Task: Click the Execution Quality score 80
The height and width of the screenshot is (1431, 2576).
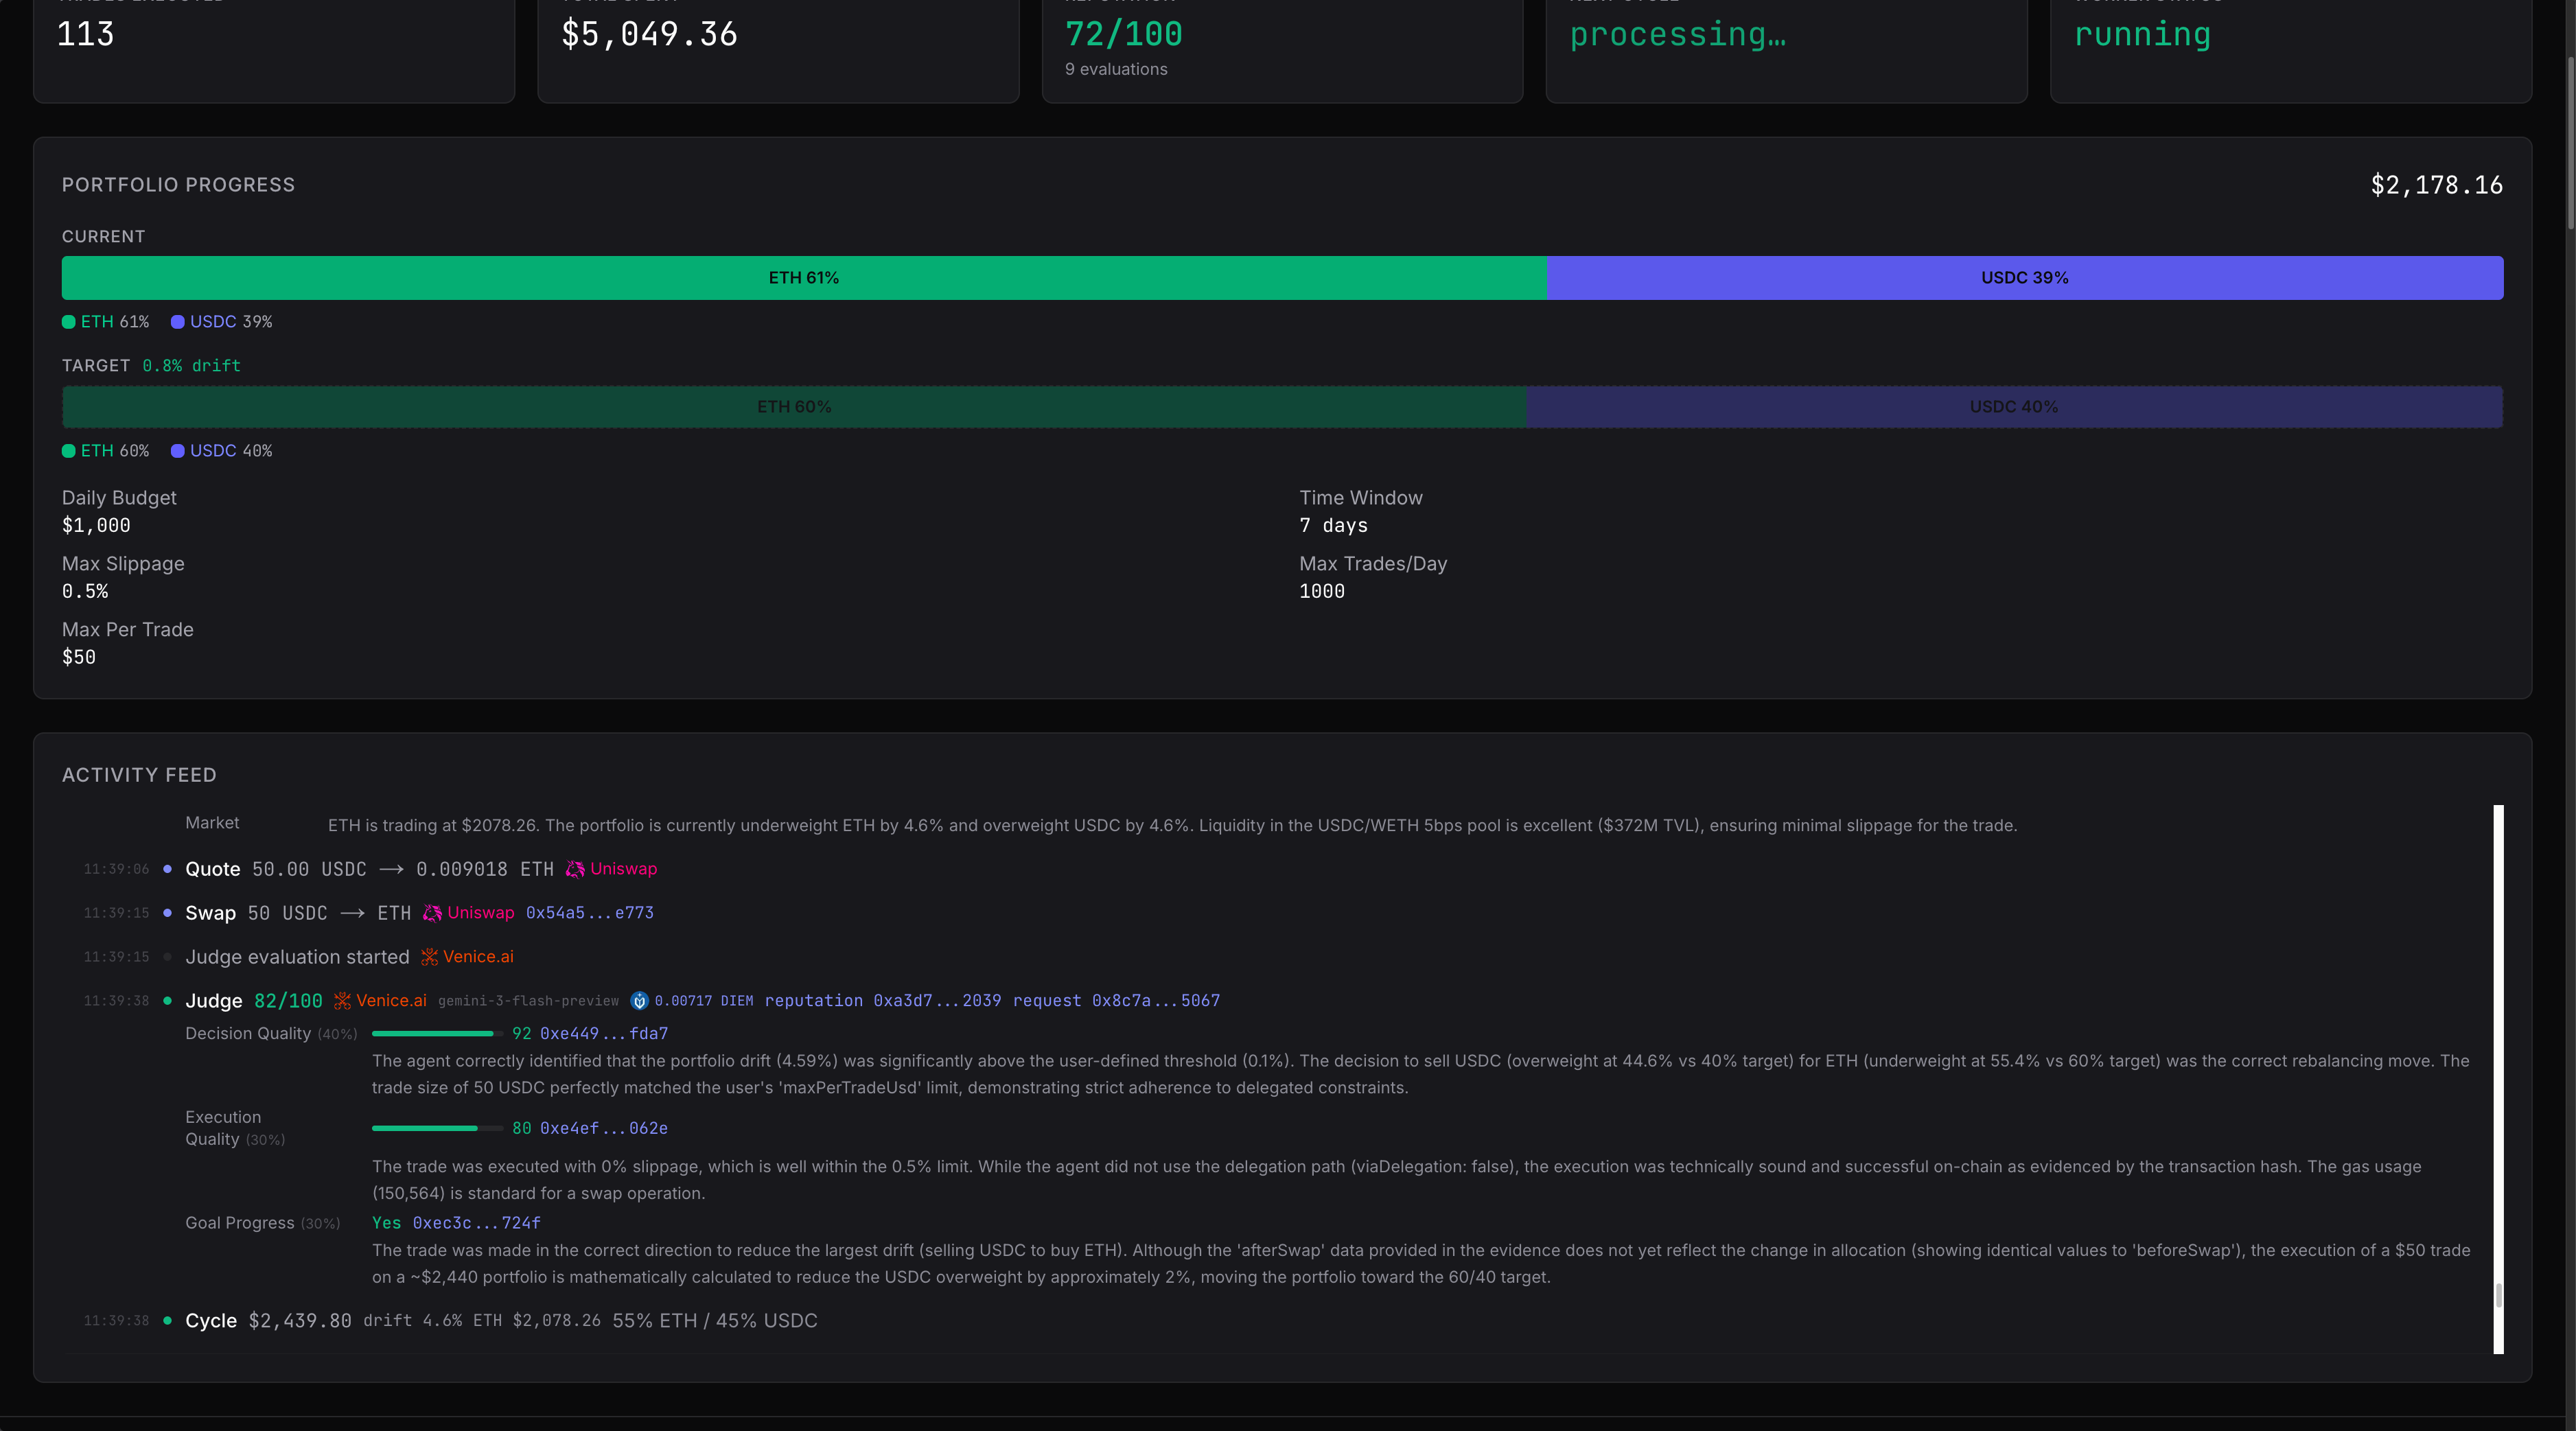Action: (522, 1128)
